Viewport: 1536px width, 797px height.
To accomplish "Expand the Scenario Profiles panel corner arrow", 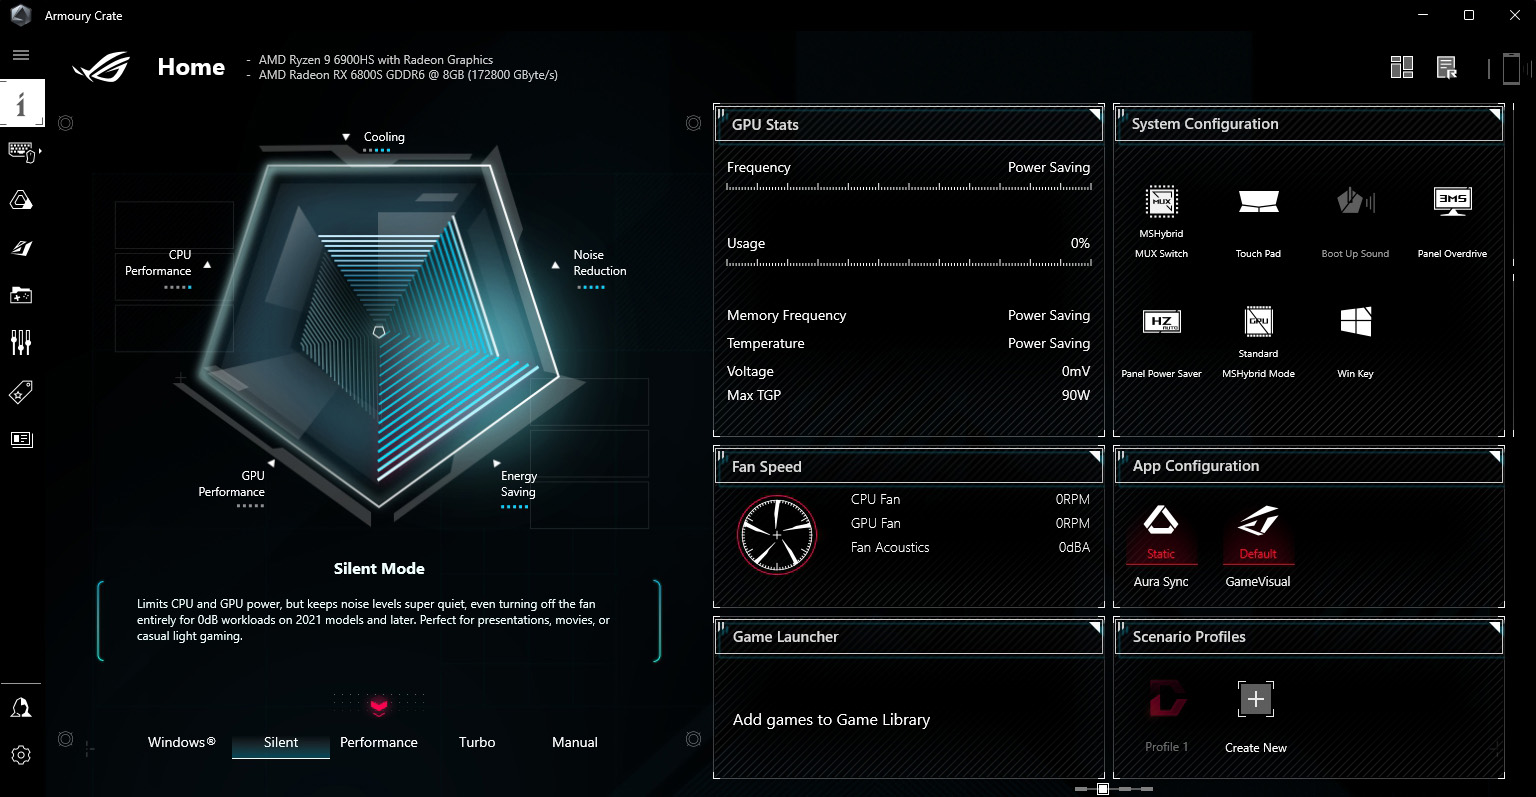I will (1495, 627).
